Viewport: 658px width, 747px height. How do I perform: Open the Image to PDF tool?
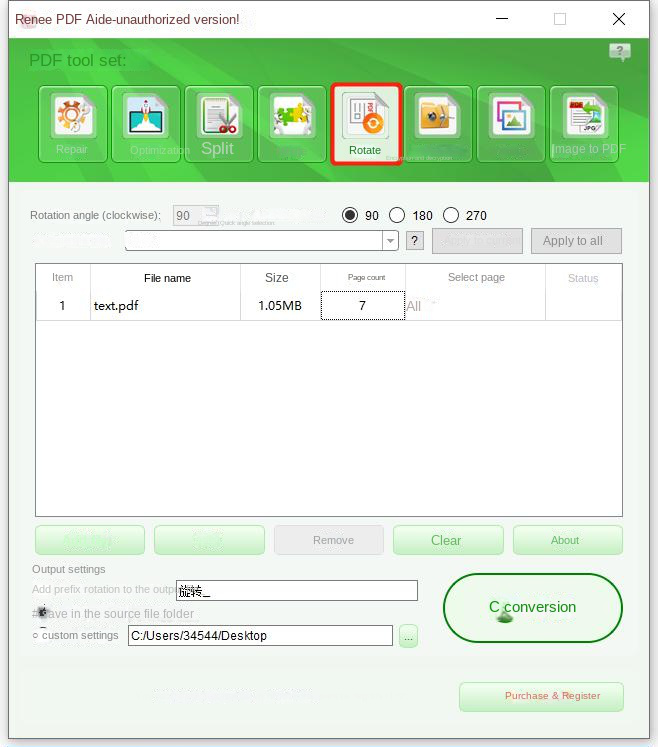click(x=584, y=124)
